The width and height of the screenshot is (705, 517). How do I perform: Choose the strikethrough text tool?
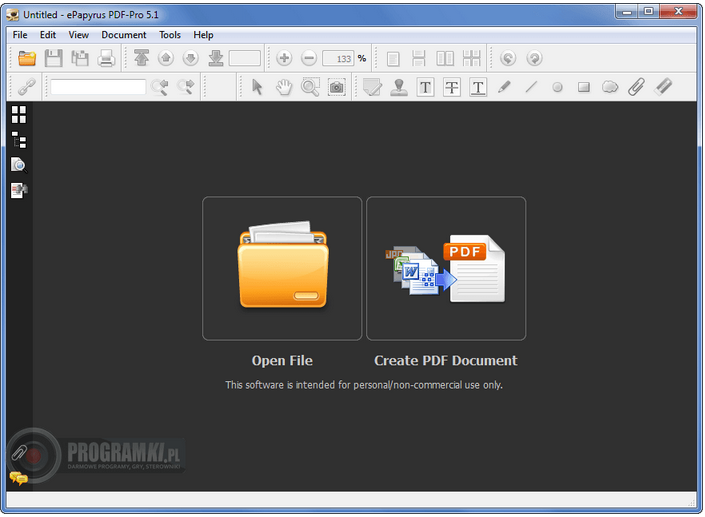click(451, 87)
